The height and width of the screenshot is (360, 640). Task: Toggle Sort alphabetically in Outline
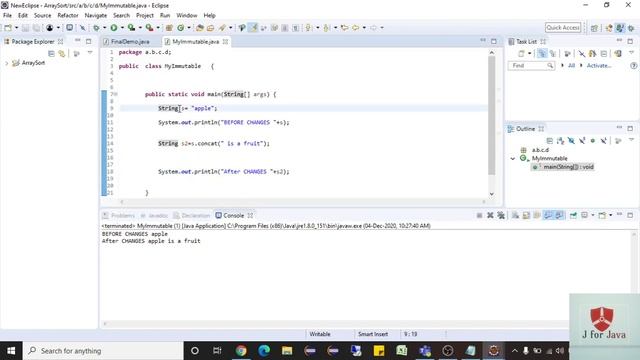560,141
